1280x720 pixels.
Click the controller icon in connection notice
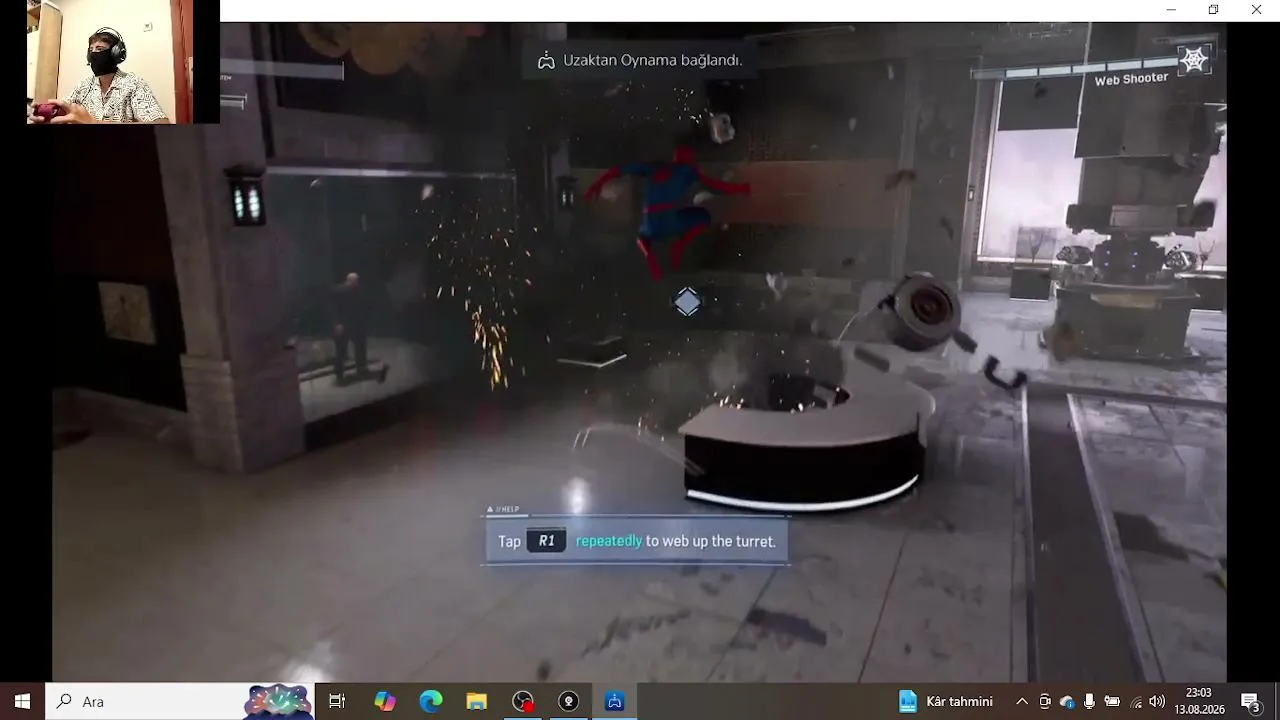546,61
